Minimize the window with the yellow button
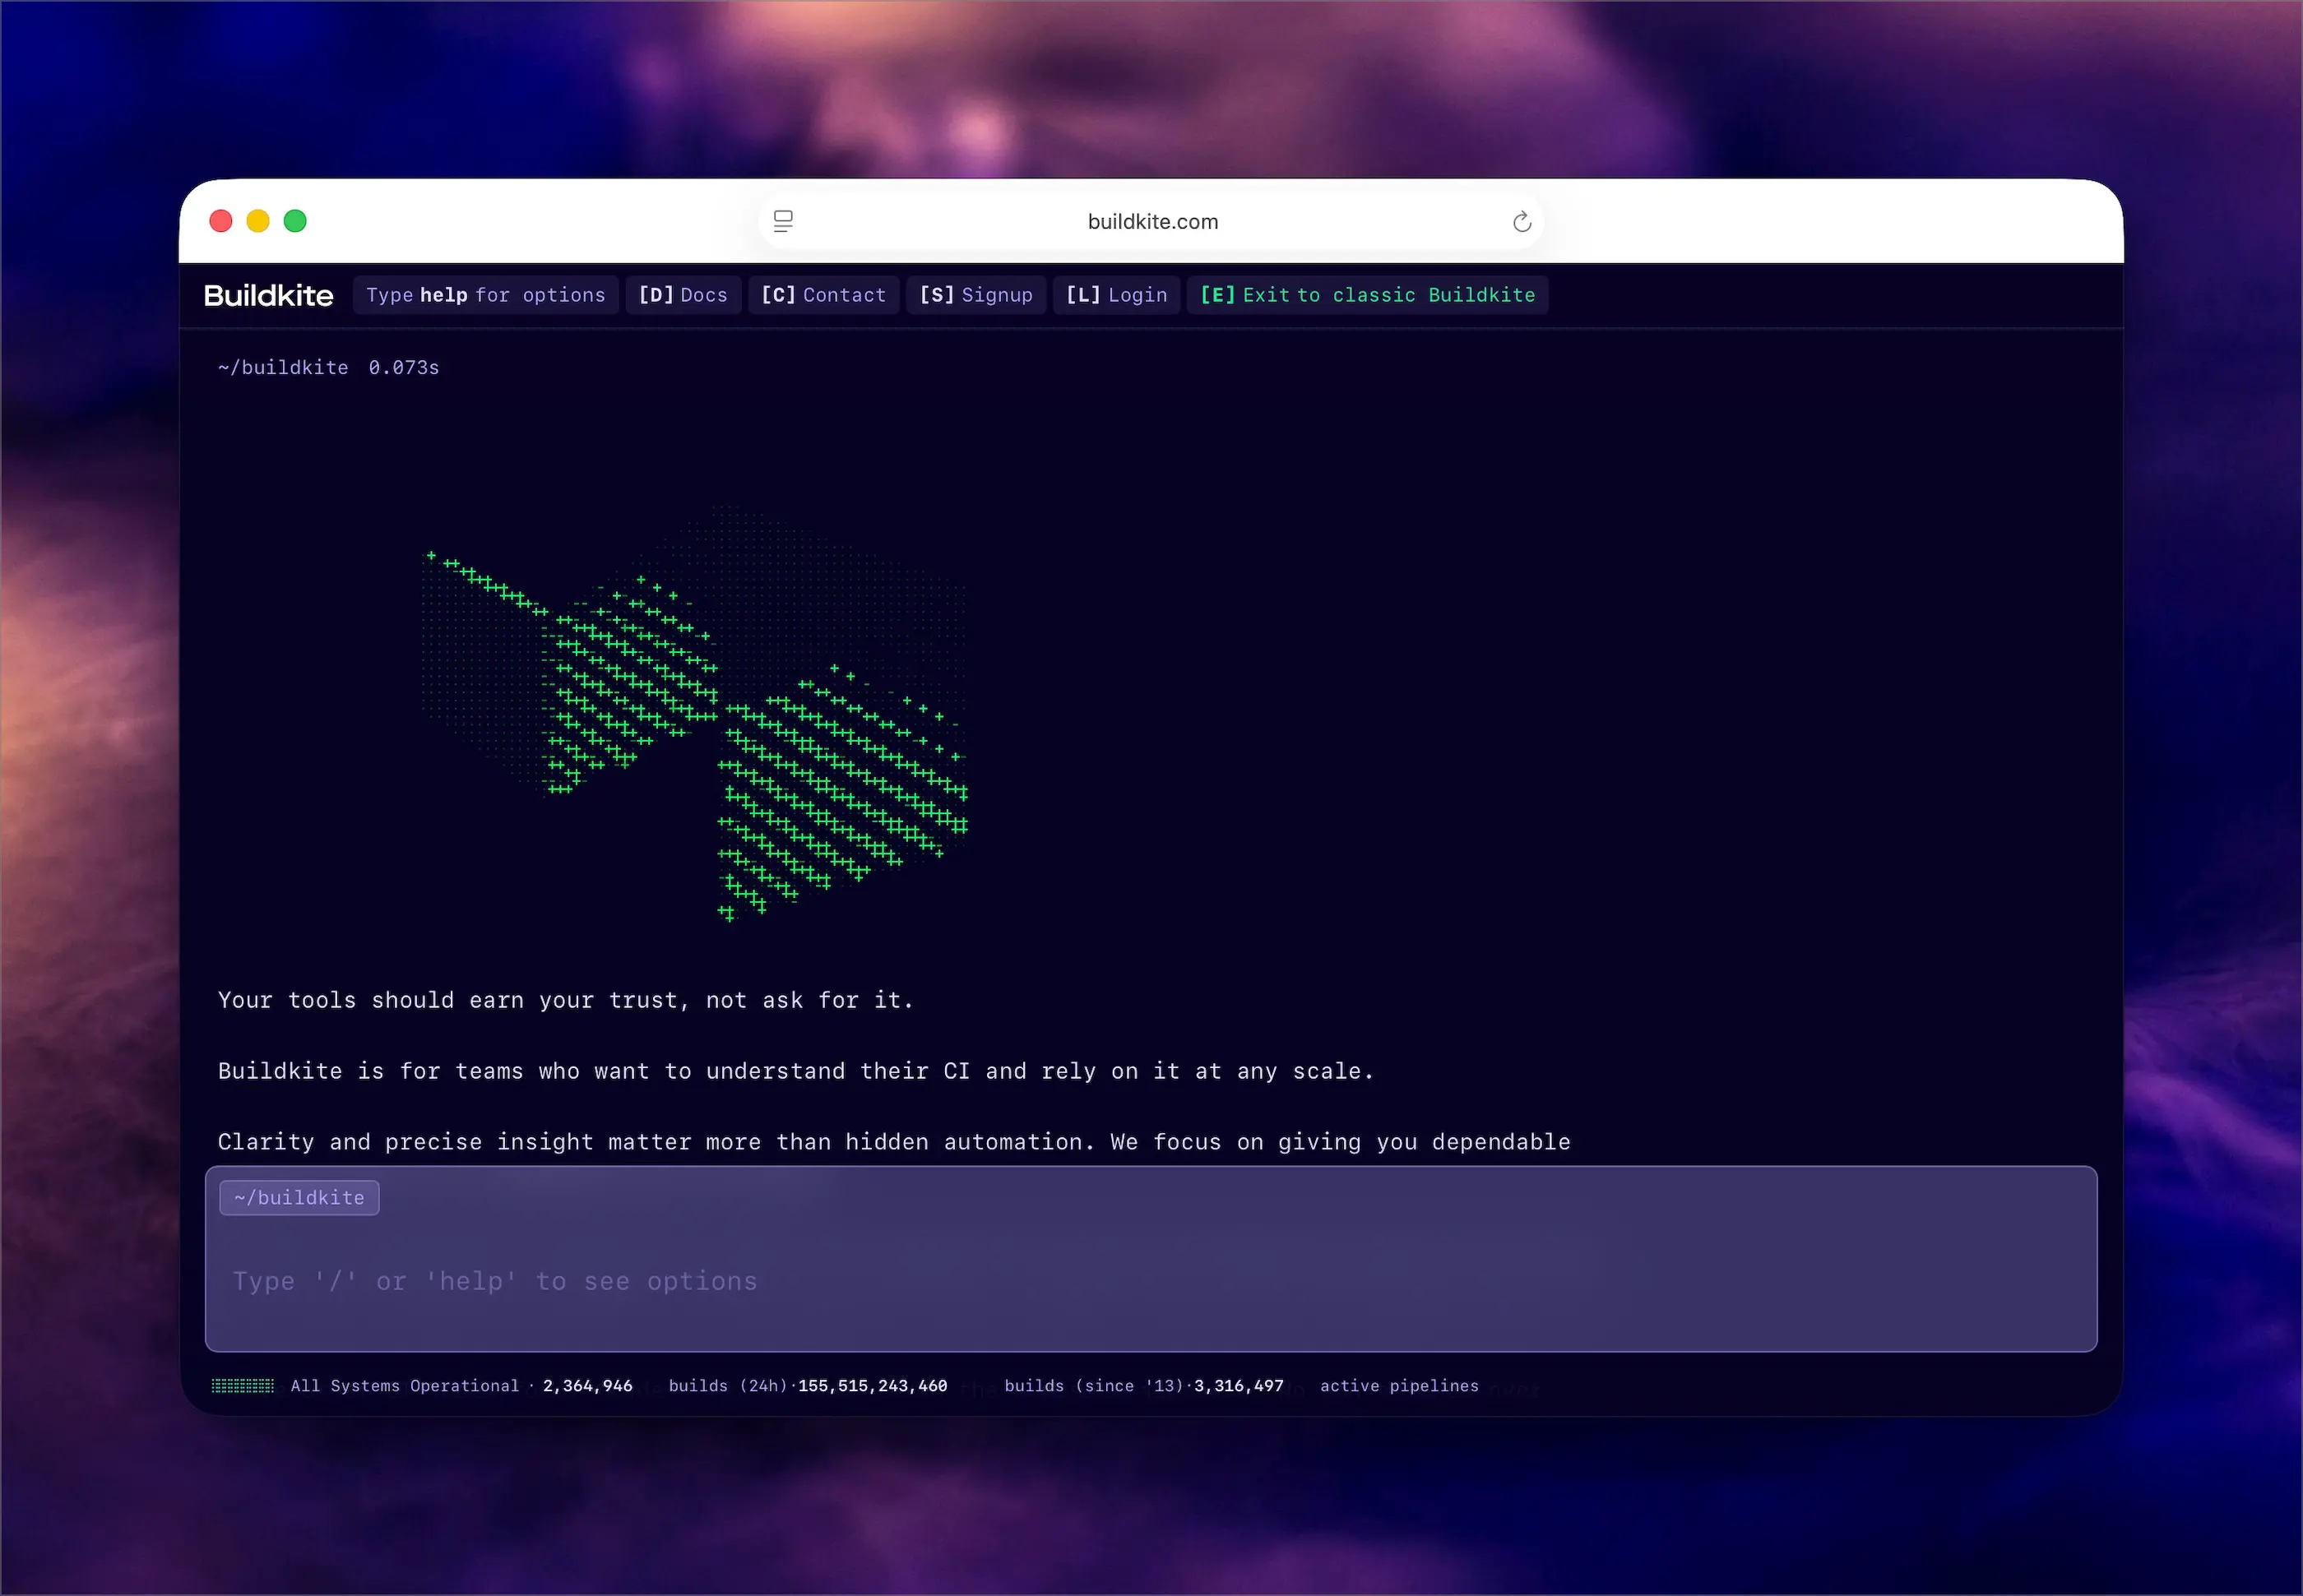 click(x=258, y=221)
